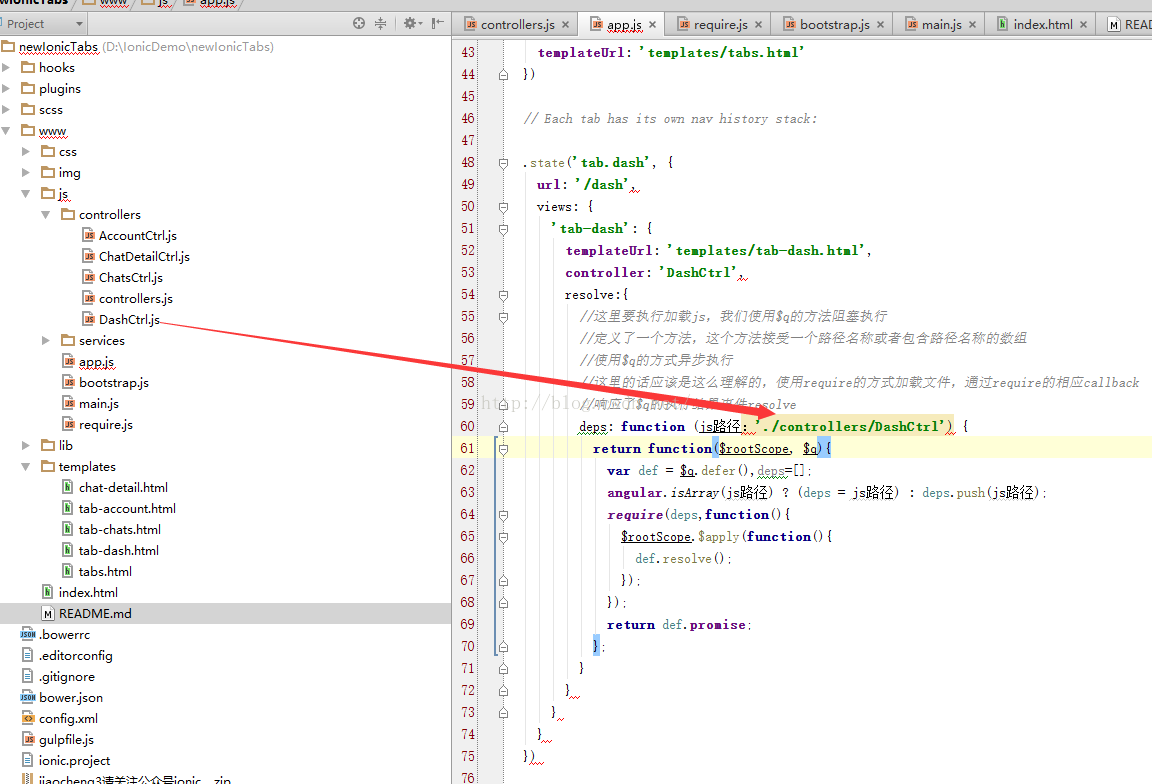Close the require.js tab

pos(758,24)
